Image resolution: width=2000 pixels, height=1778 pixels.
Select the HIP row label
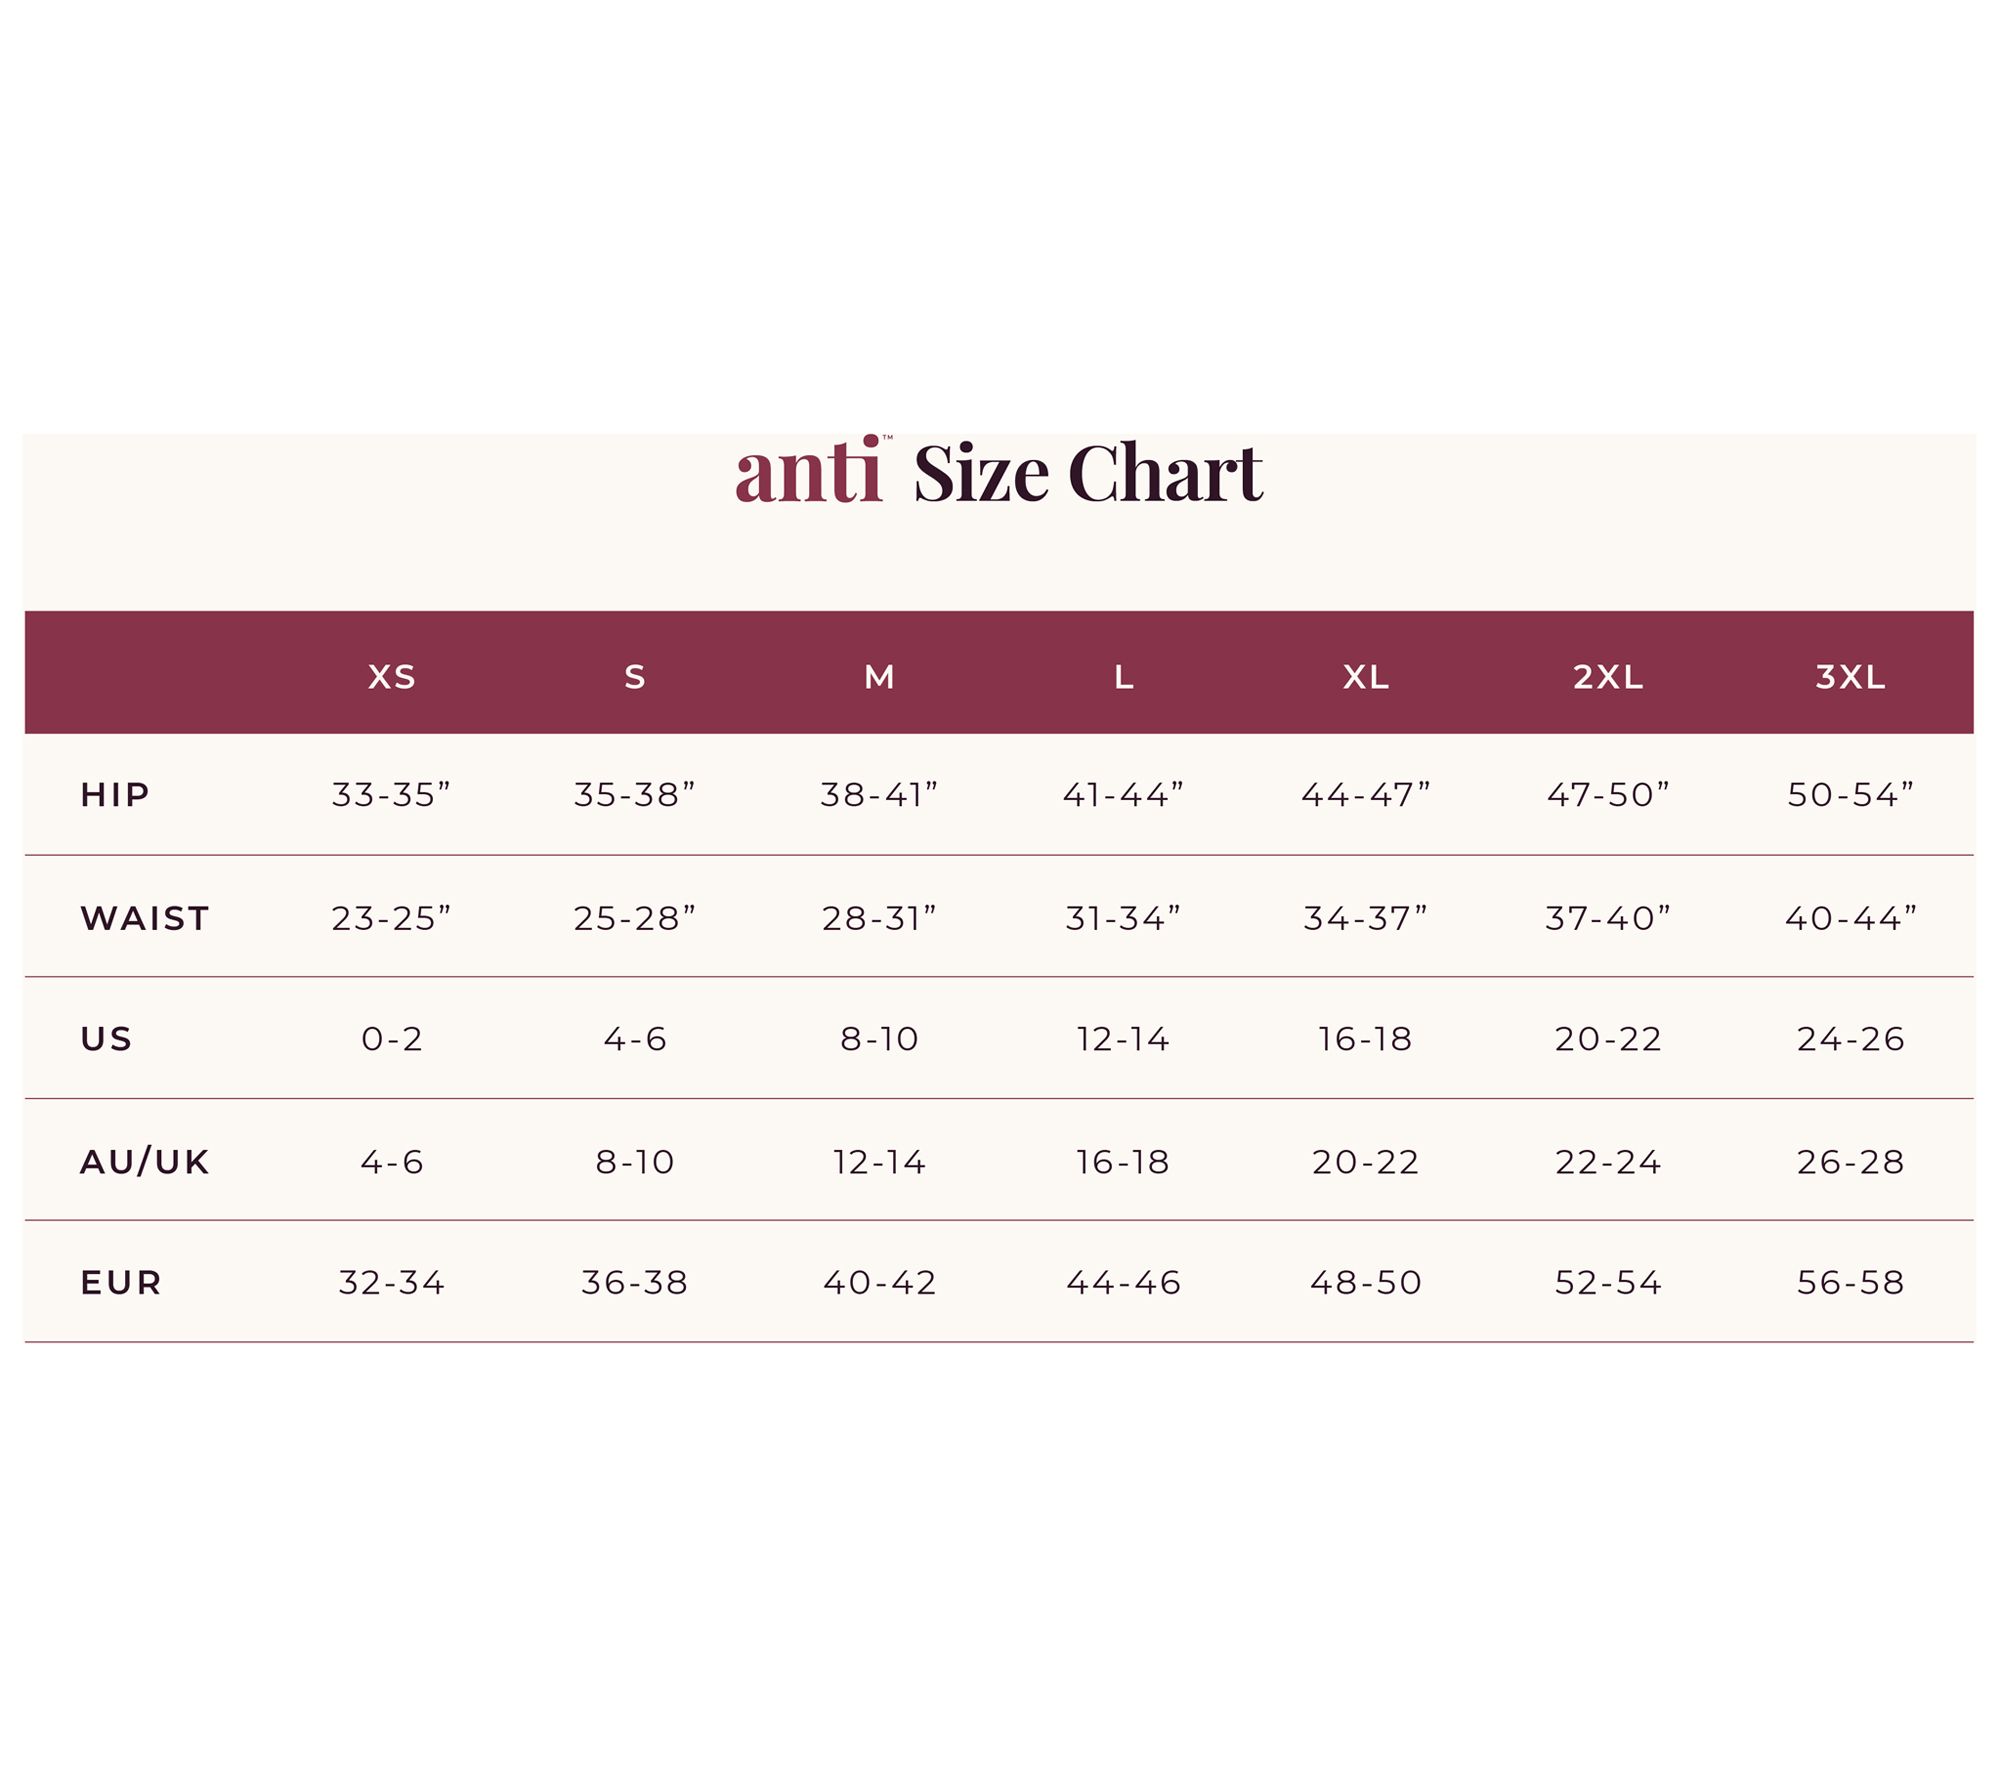coord(115,795)
